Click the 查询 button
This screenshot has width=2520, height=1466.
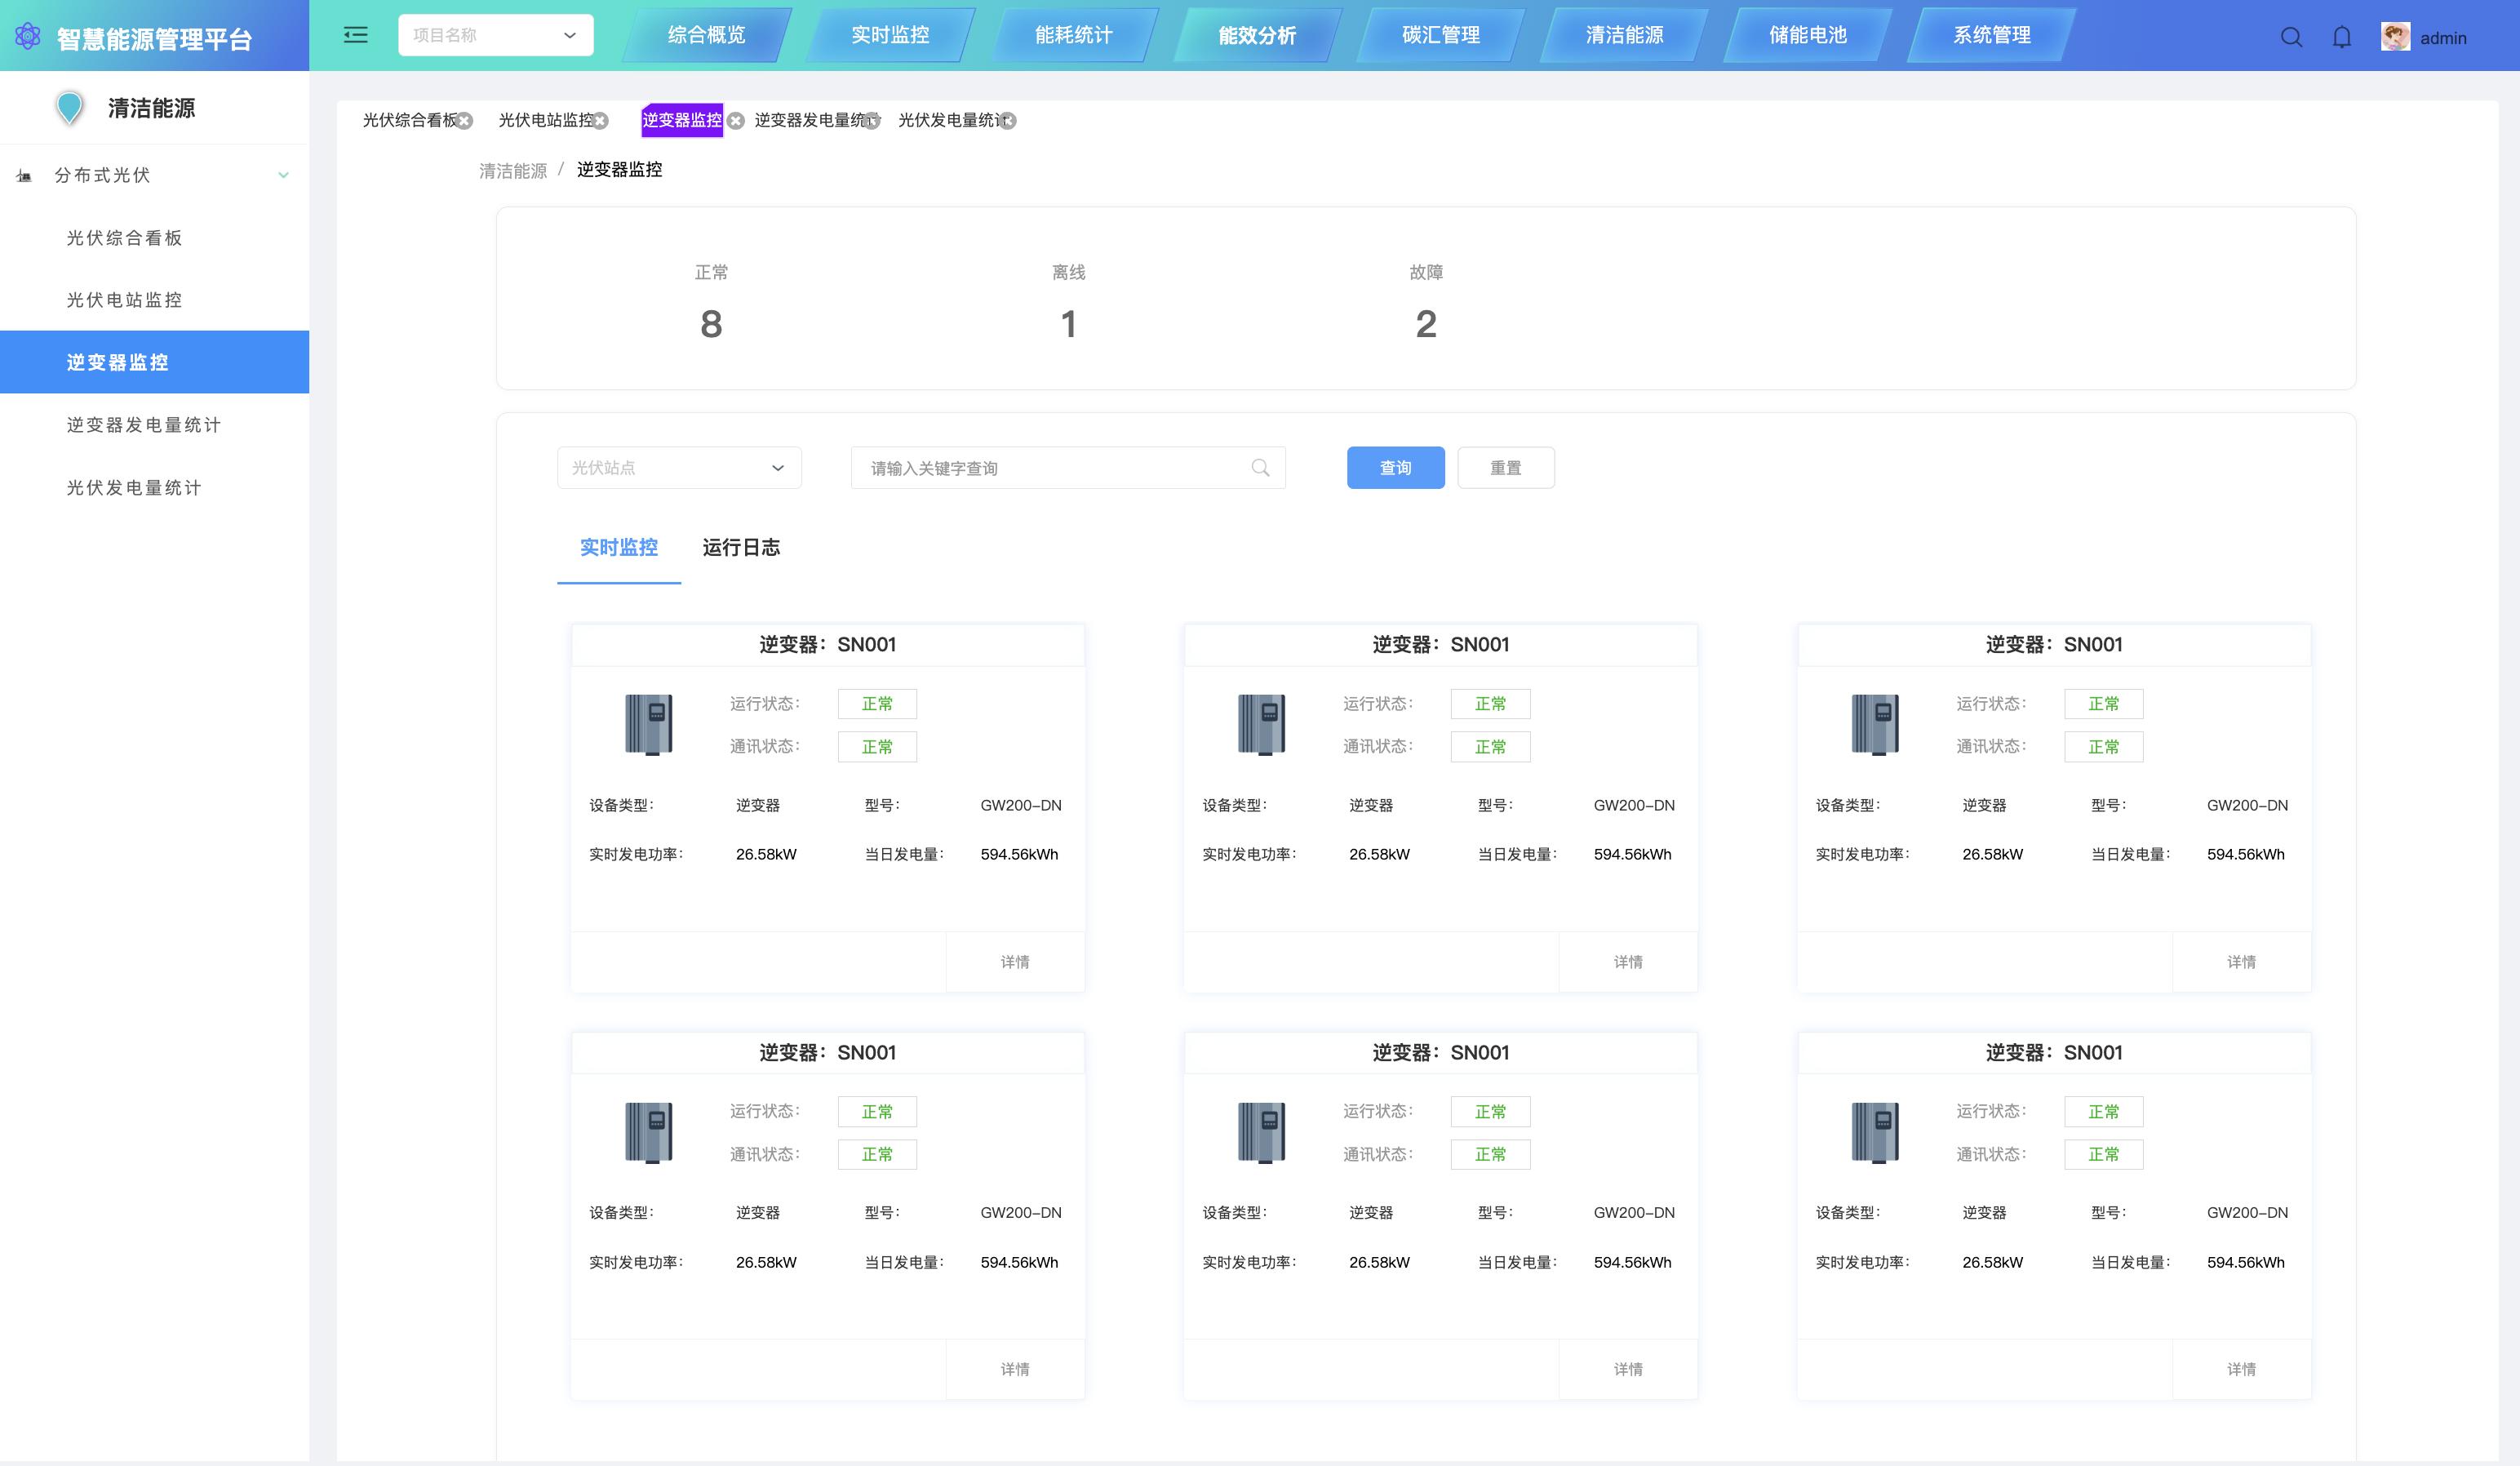[1395, 468]
